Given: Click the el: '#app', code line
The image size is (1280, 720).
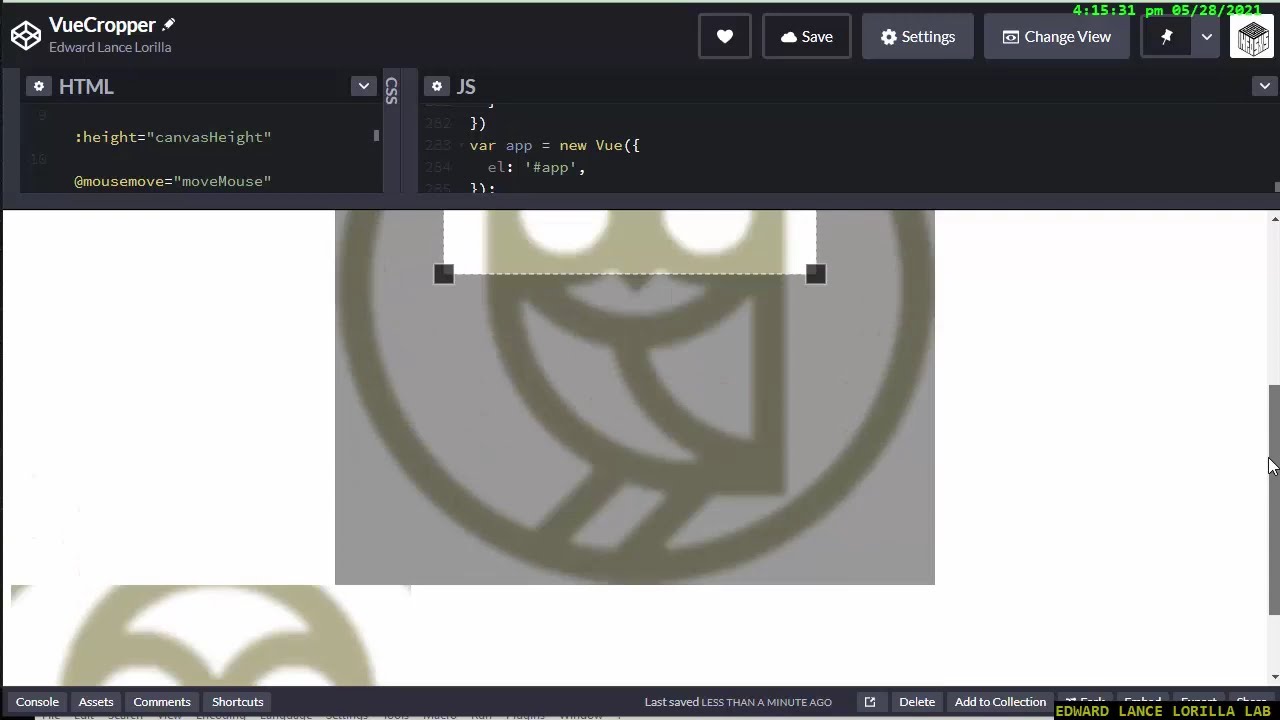Looking at the screenshot, I should [x=536, y=167].
